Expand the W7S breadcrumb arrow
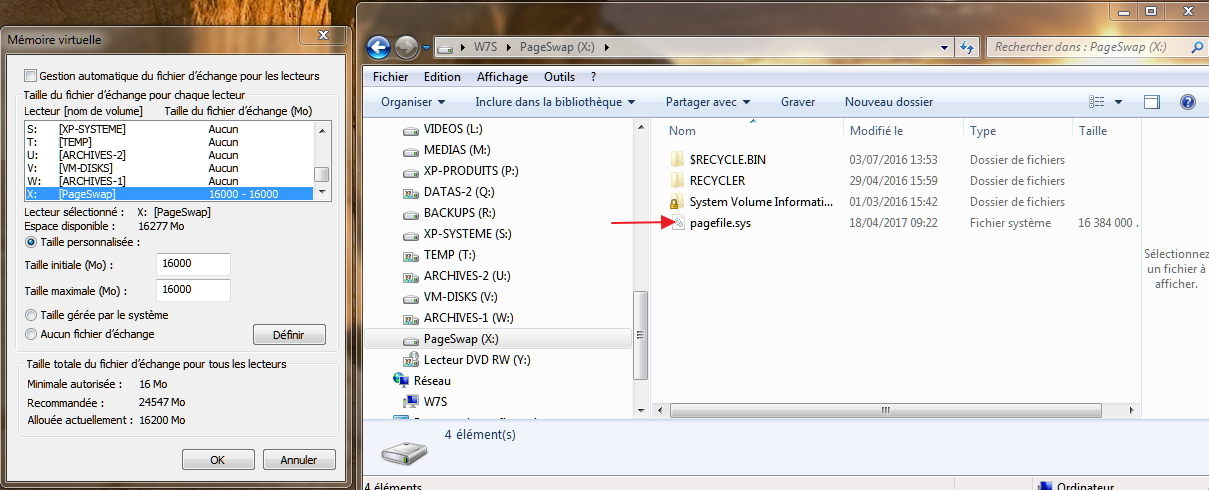This screenshot has width=1209, height=490. (507, 47)
